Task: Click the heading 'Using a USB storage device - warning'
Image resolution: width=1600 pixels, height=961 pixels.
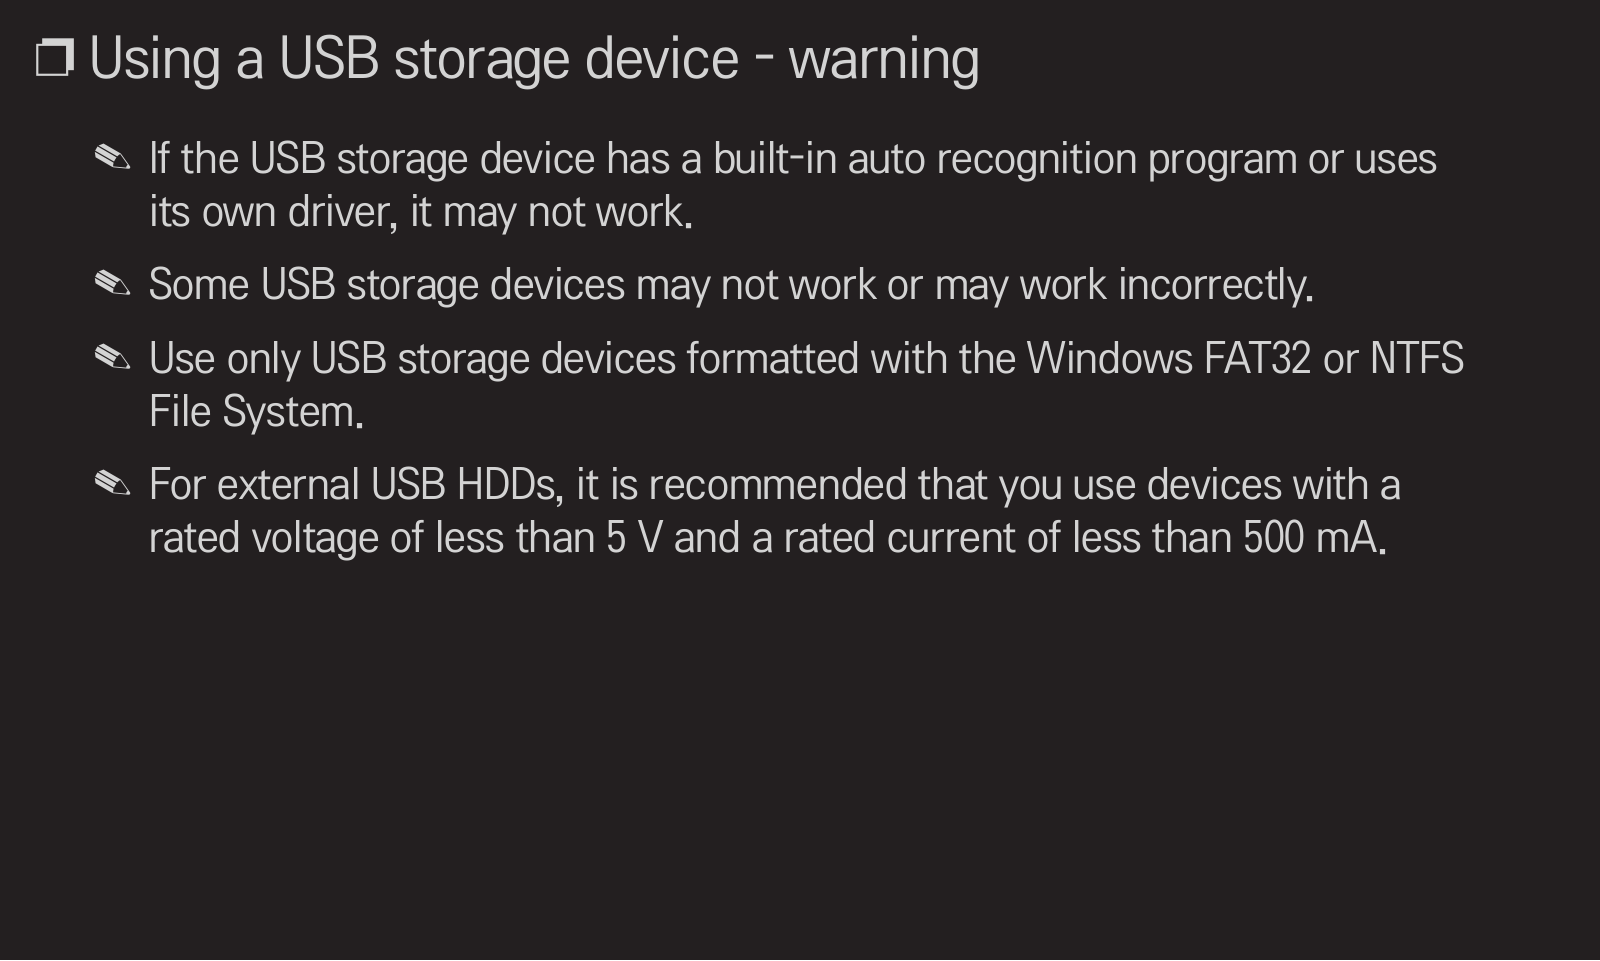Action: point(534,60)
